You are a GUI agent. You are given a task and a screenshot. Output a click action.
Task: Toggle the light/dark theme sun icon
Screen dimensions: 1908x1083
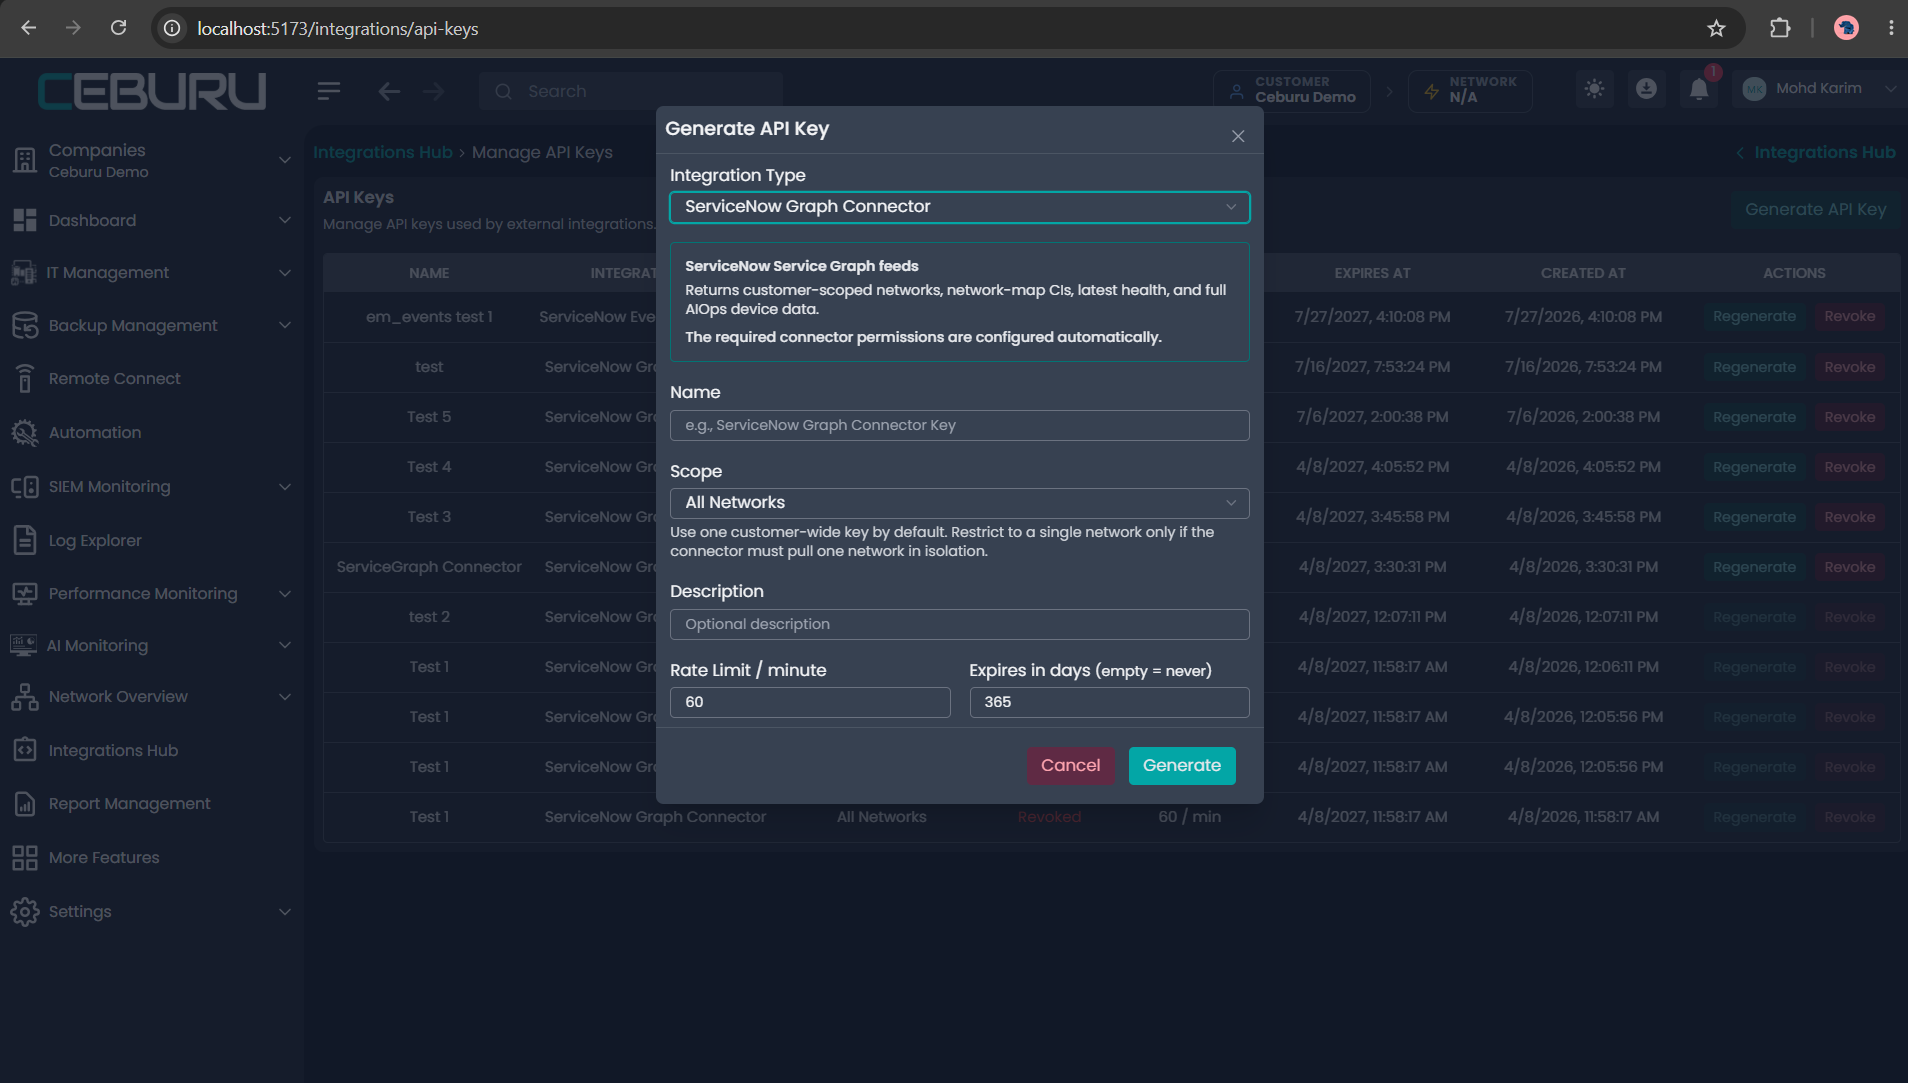coord(1595,89)
